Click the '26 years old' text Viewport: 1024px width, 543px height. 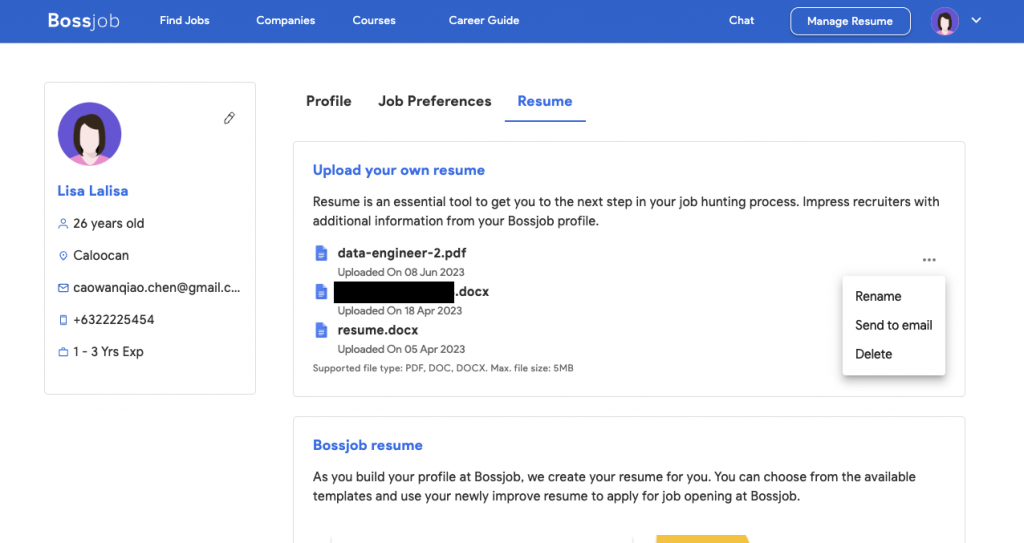point(108,223)
